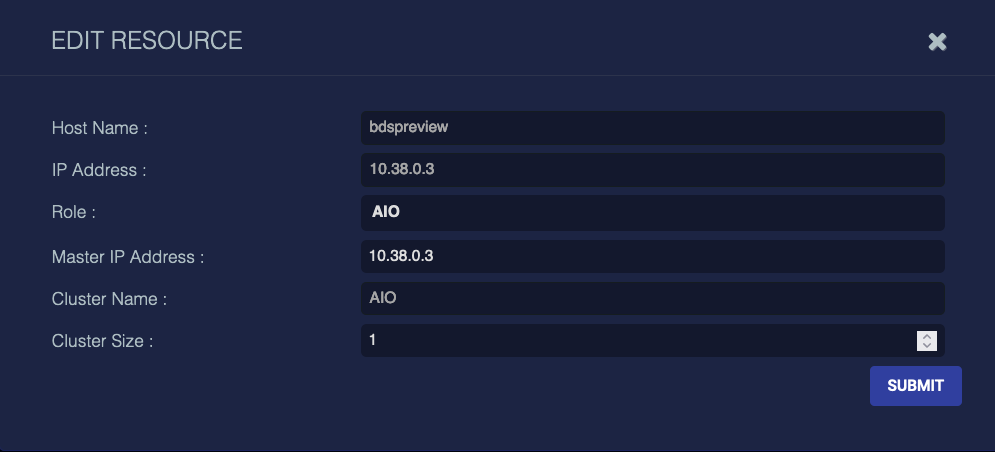Click the "IP Address :" label
The image size is (995, 452).
click(x=99, y=170)
